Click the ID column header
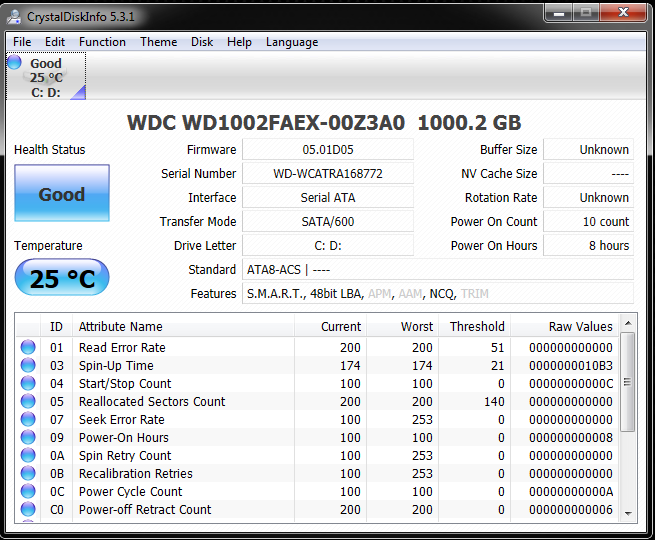The width and height of the screenshot is (655, 540). [x=56, y=326]
